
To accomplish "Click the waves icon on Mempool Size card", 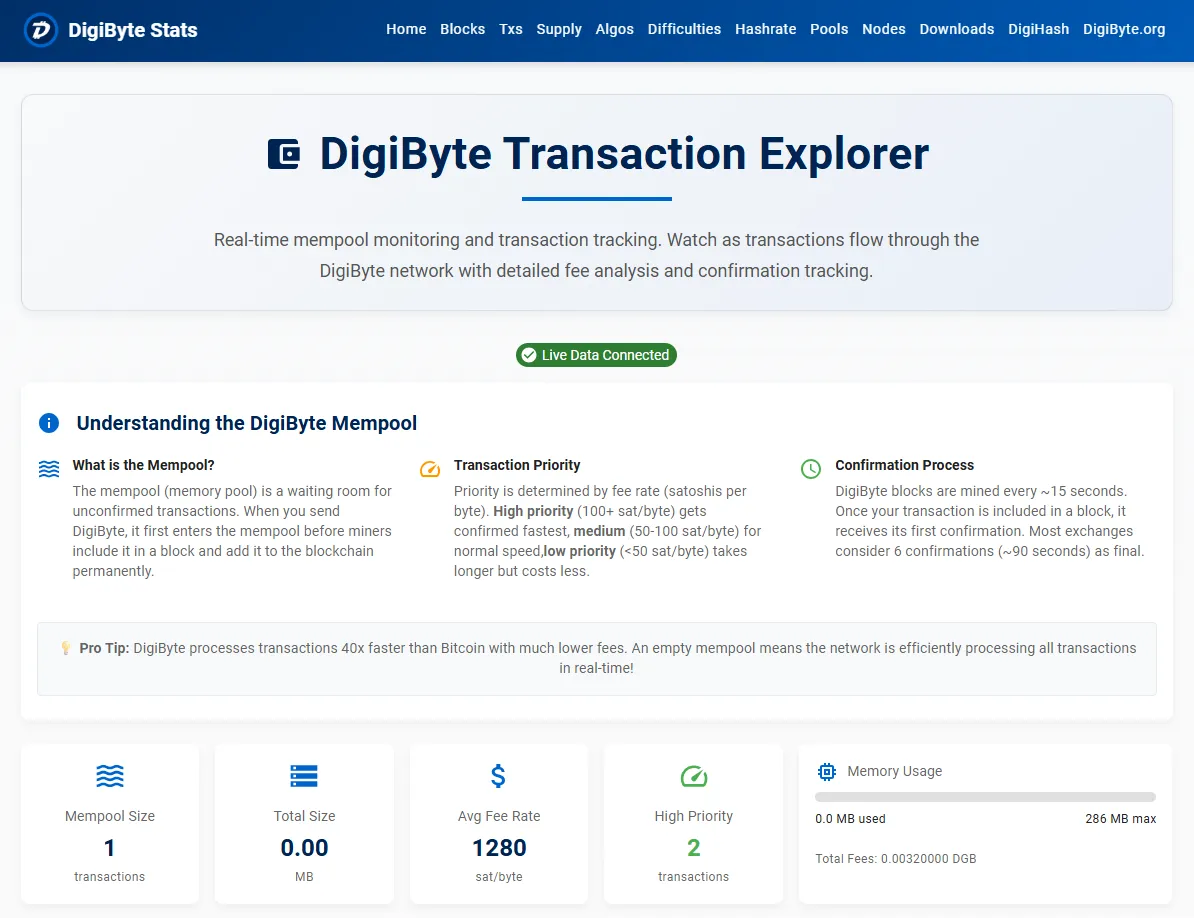I will [110, 776].
